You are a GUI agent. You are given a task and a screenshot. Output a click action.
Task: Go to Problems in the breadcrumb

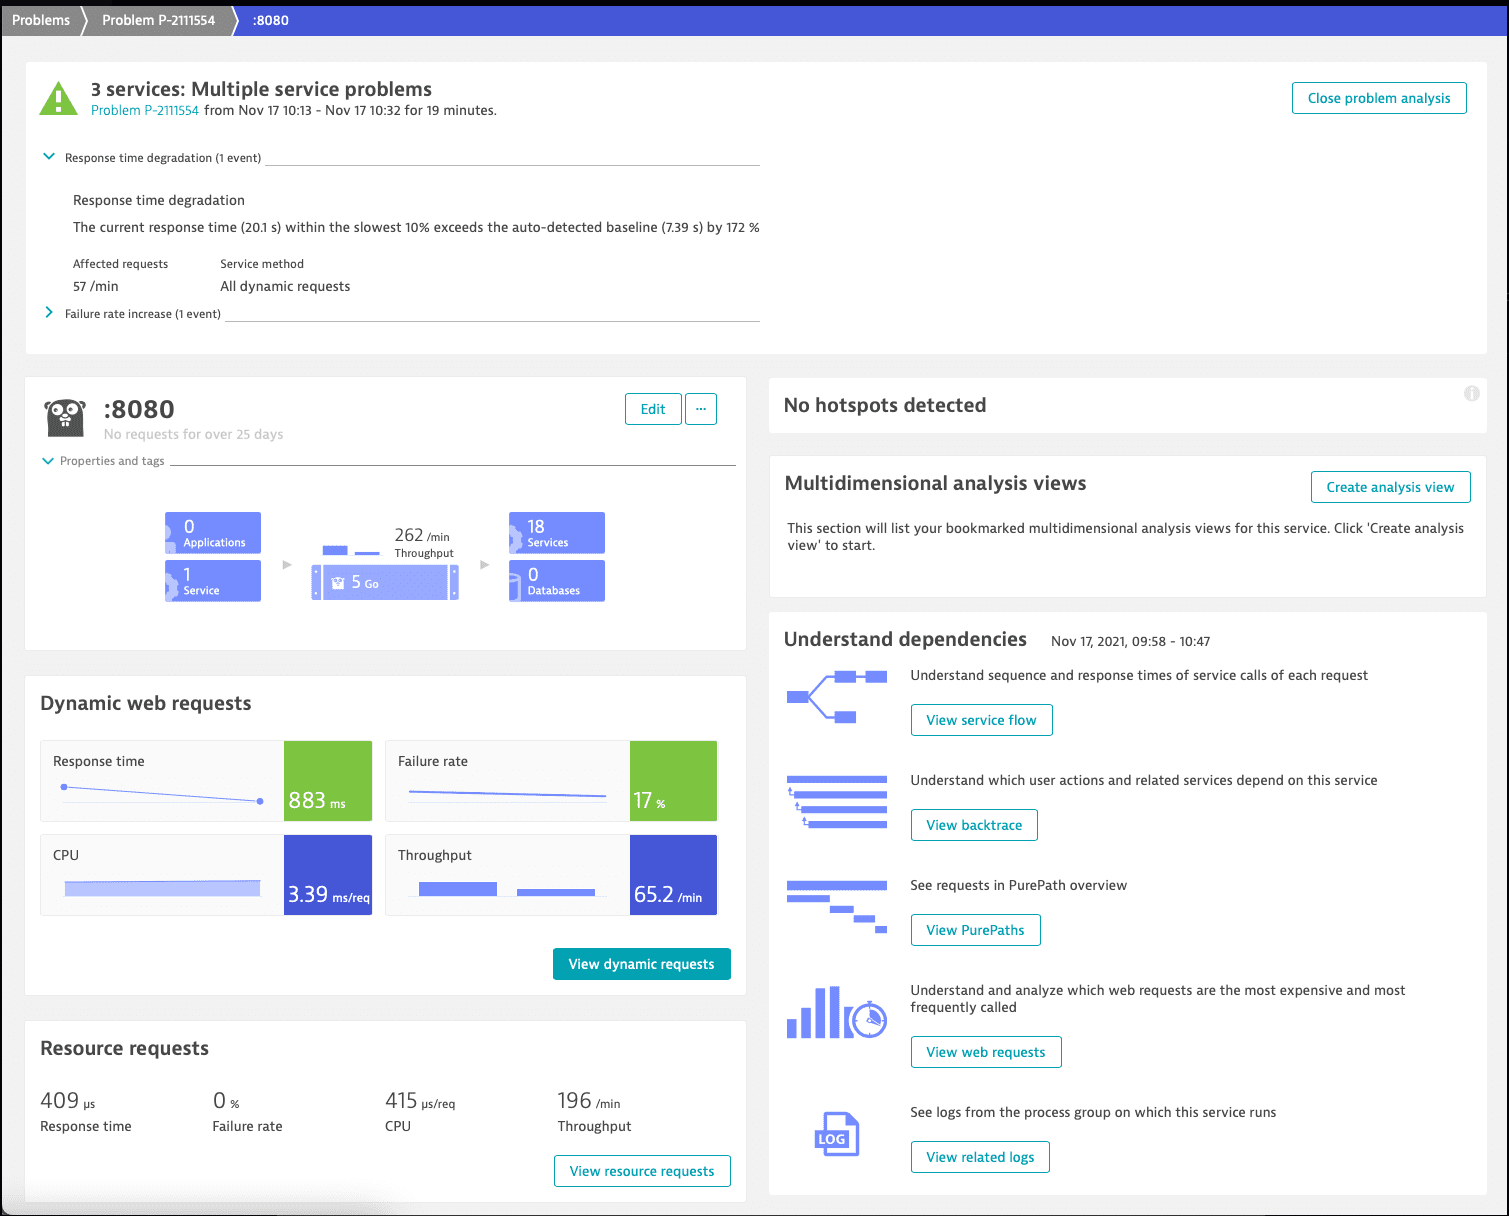(41, 20)
